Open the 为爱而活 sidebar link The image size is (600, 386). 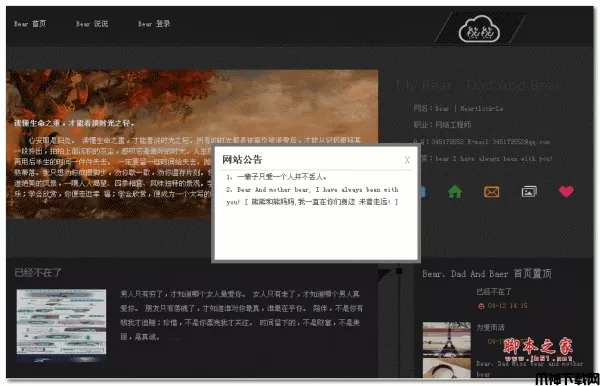[490, 327]
